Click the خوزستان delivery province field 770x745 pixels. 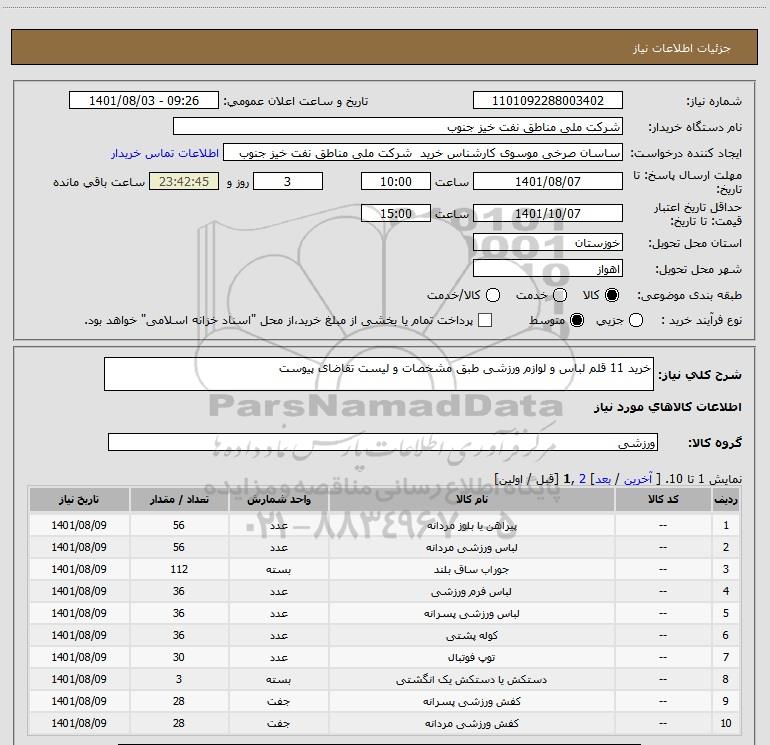point(547,243)
